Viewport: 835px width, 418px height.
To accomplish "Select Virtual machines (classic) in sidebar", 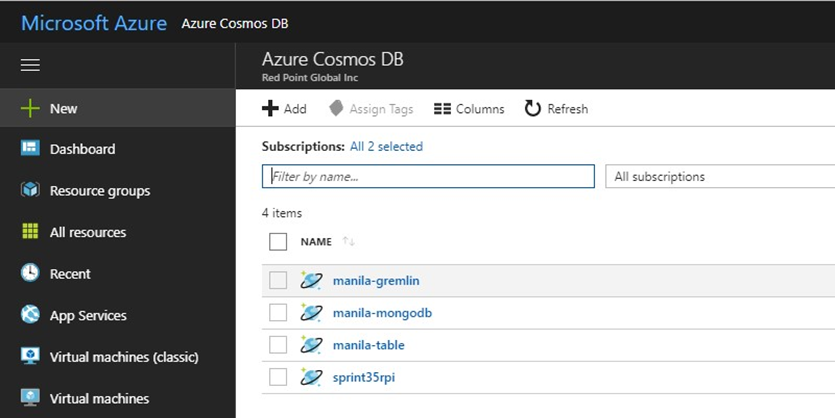I will click(x=124, y=357).
